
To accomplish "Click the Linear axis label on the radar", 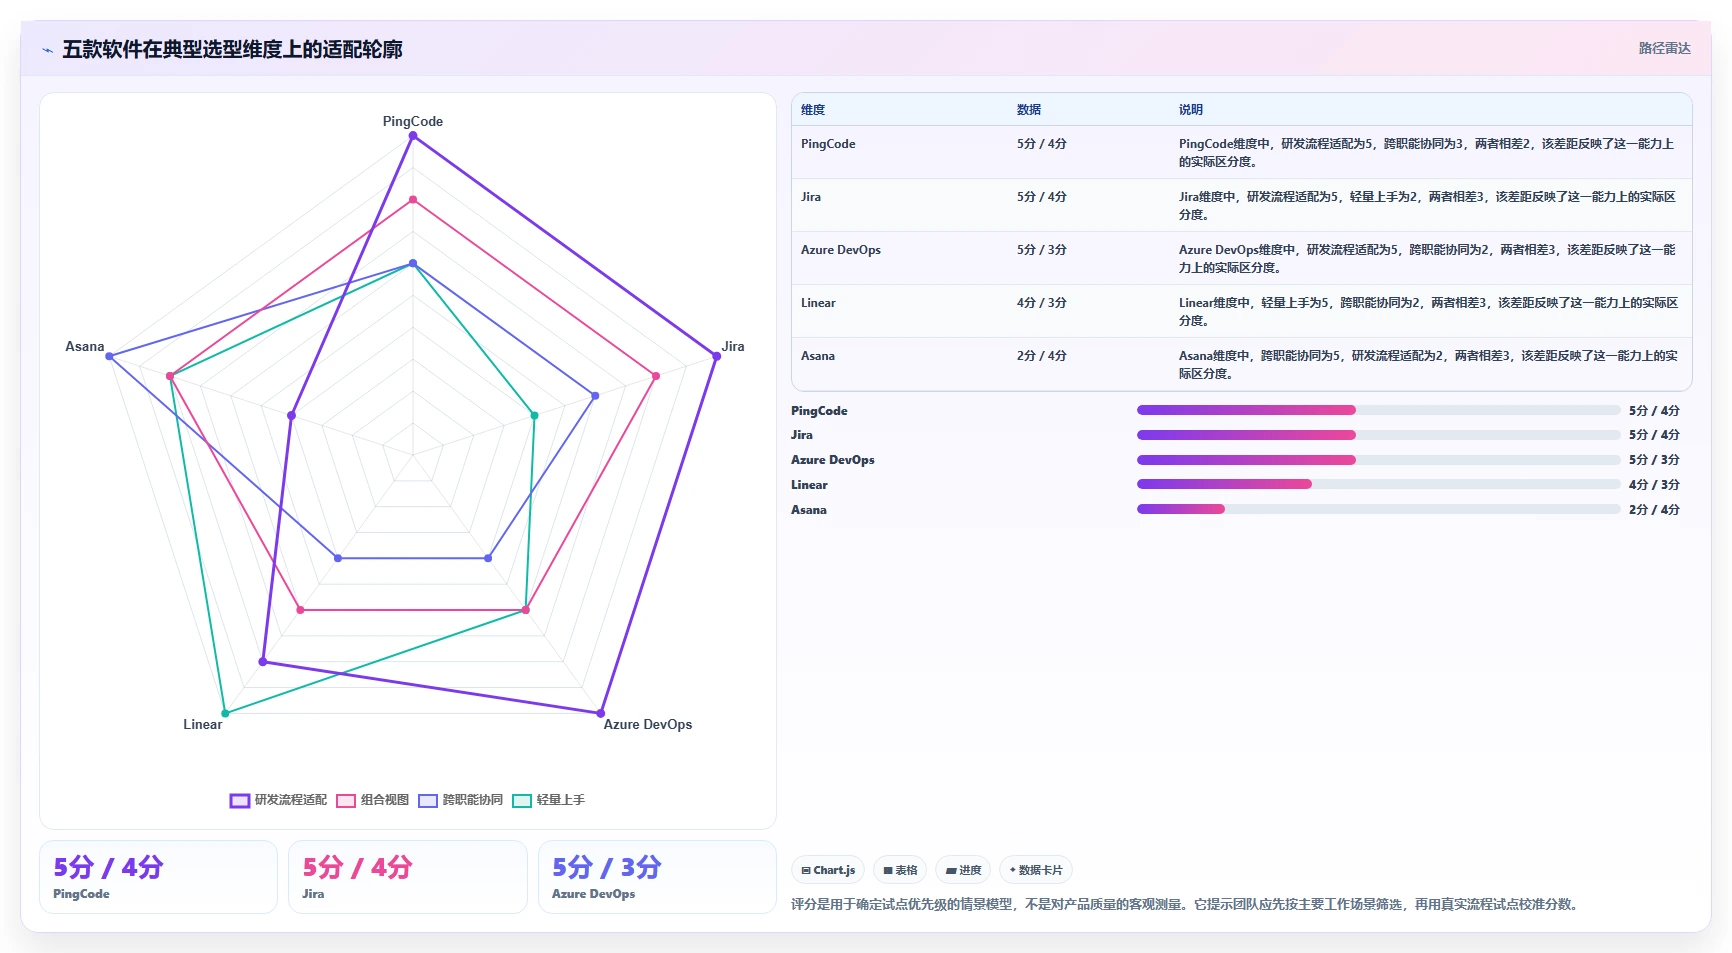I will (x=203, y=724).
